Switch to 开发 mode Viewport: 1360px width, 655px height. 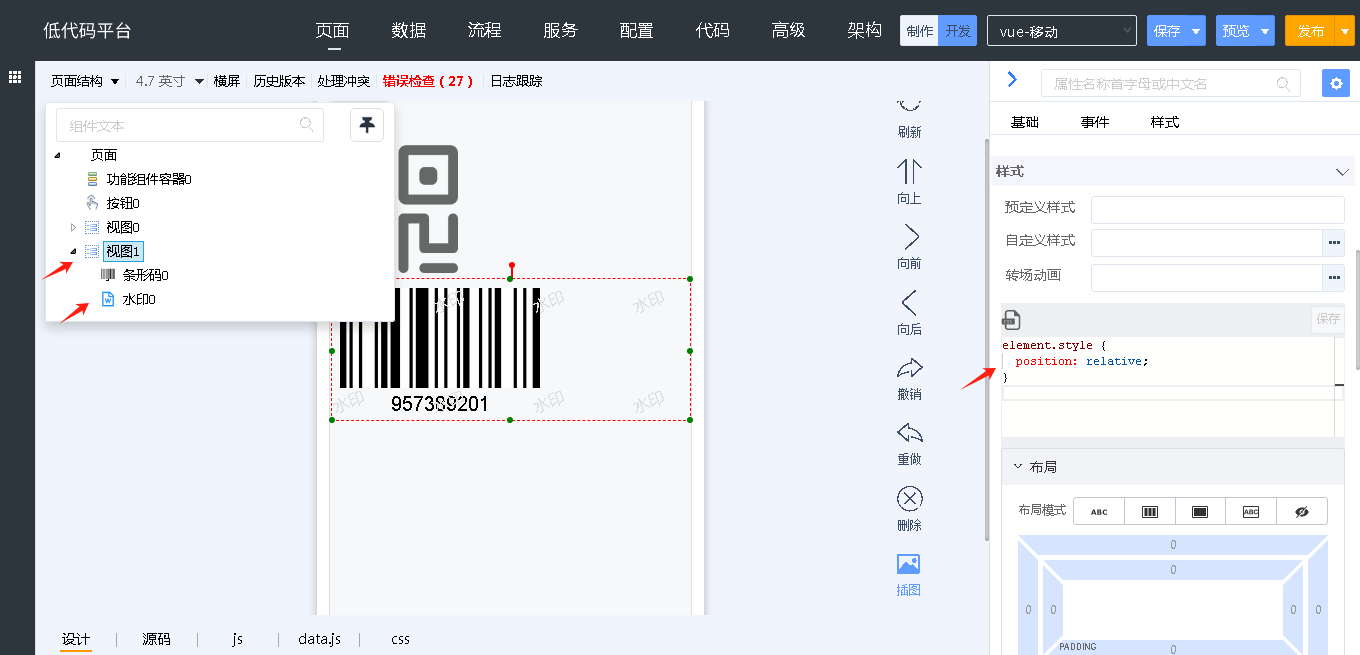click(957, 31)
